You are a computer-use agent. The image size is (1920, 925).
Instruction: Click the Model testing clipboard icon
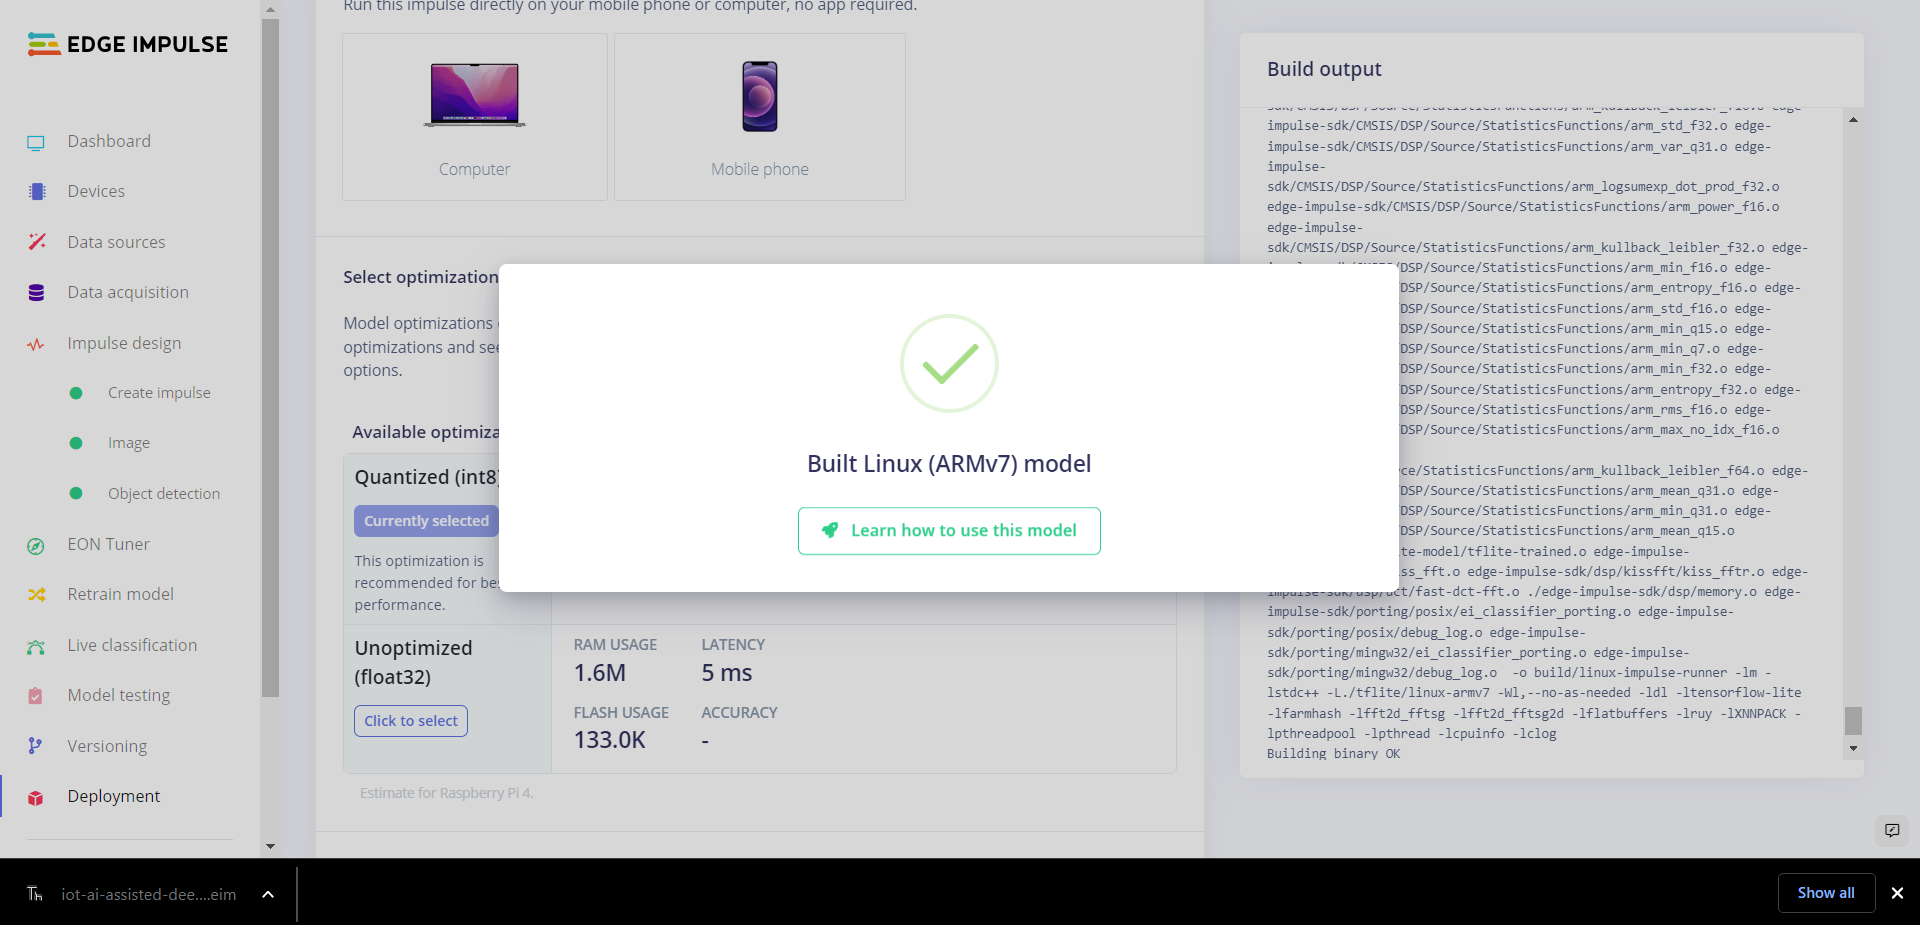pos(36,696)
